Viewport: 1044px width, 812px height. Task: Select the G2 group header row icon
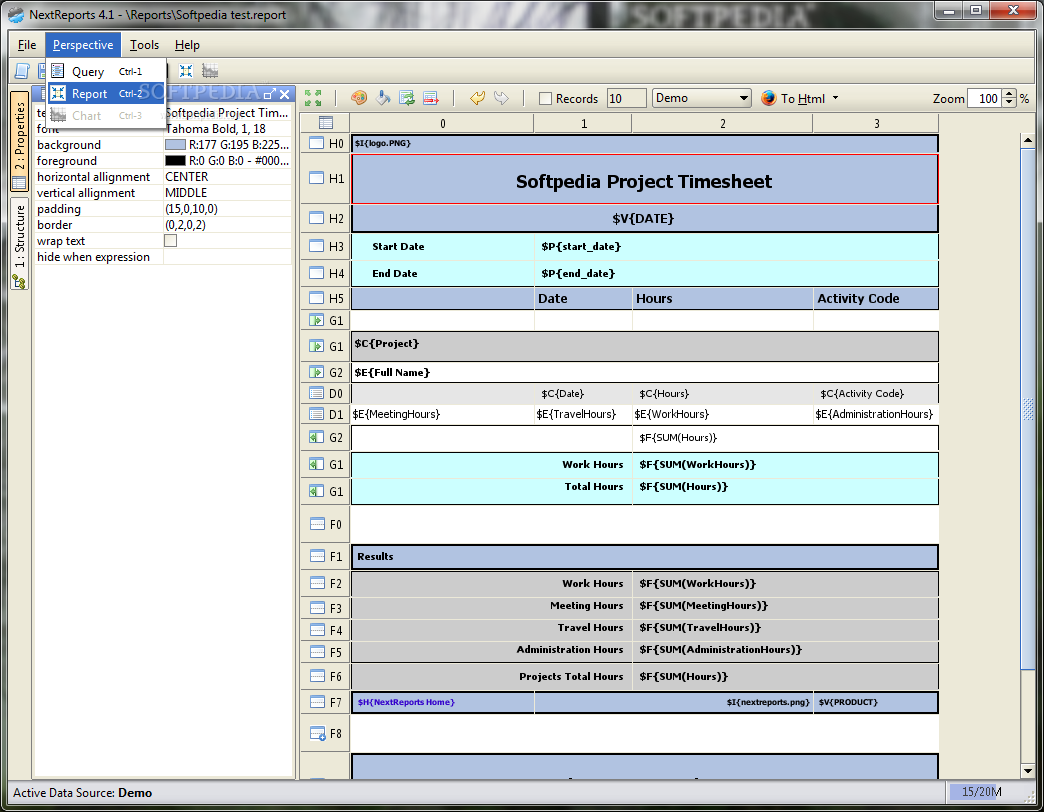(x=316, y=372)
